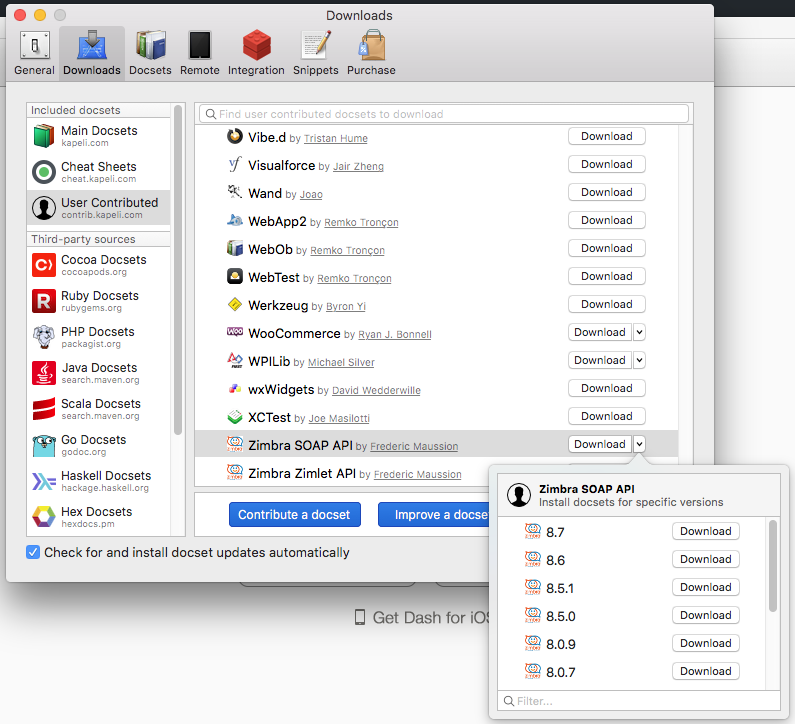Image resolution: width=795 pixels, height=724 pixels.
Task: Click the WebTest docset icon
Action: click(x=234, y=276)
